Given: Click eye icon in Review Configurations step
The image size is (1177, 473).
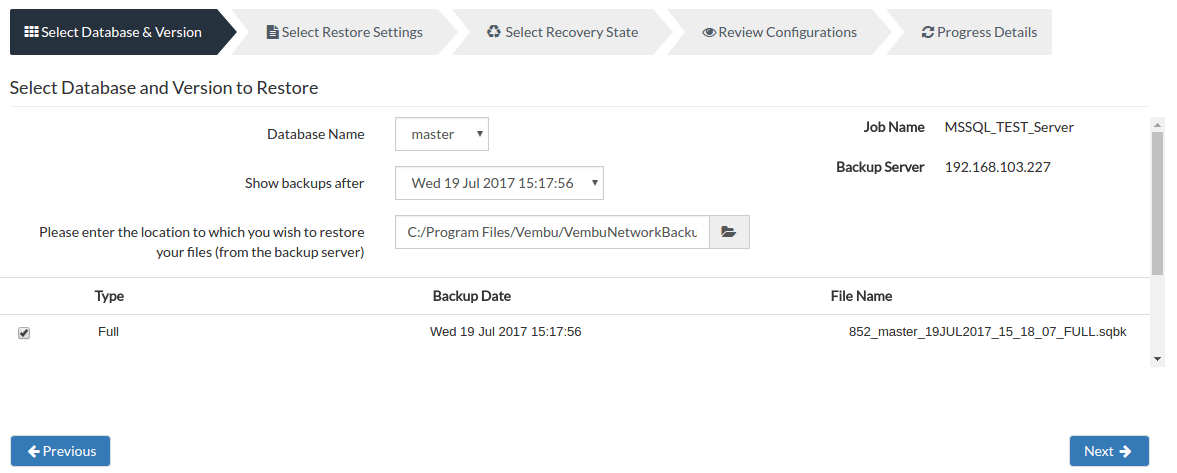Looking at the screenshot, I should [709, 32].
